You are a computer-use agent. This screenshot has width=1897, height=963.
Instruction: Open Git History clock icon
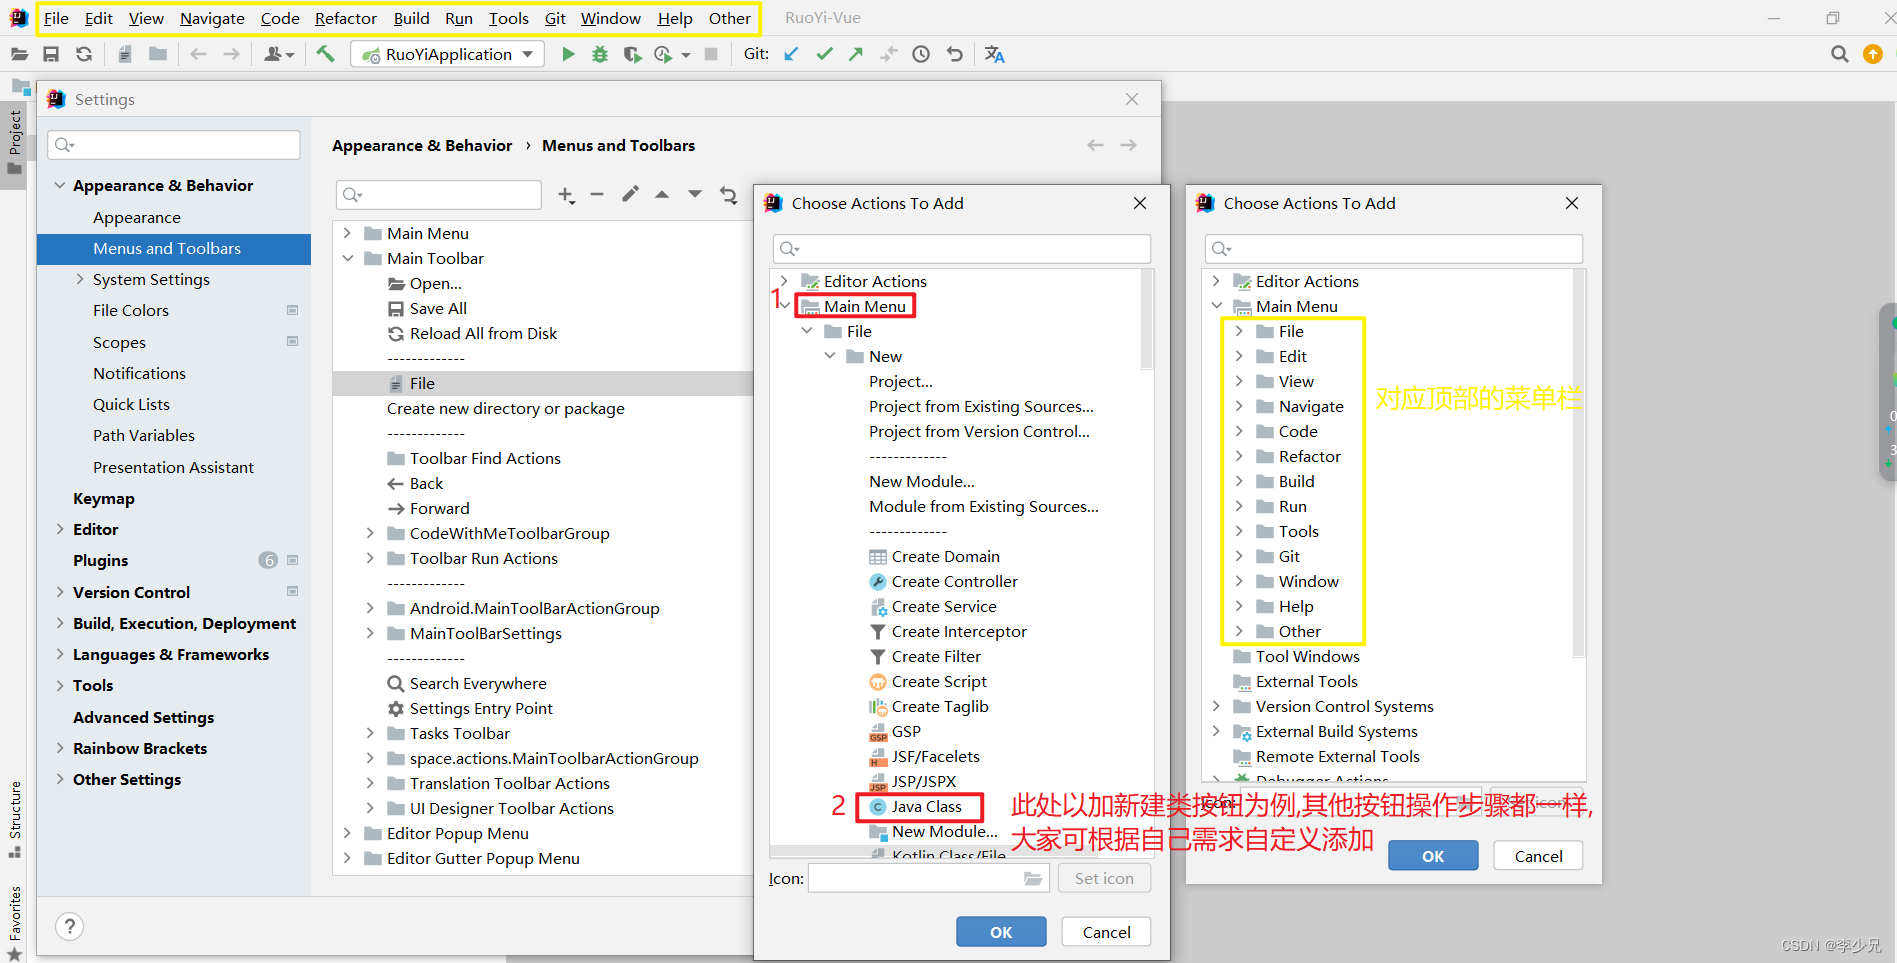921,54
